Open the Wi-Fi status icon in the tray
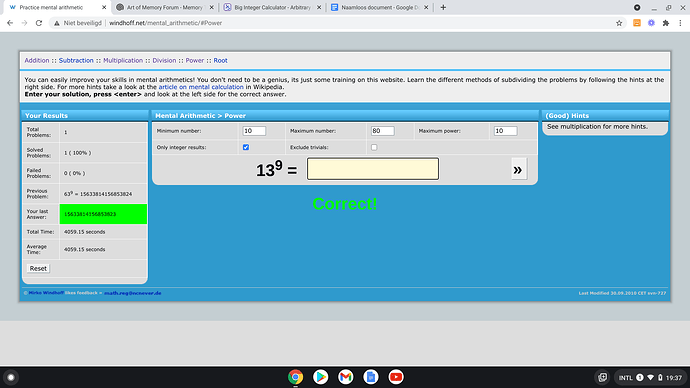Image resolution: width=690 pixels, height=388 pixels. (x=650, y=377)
